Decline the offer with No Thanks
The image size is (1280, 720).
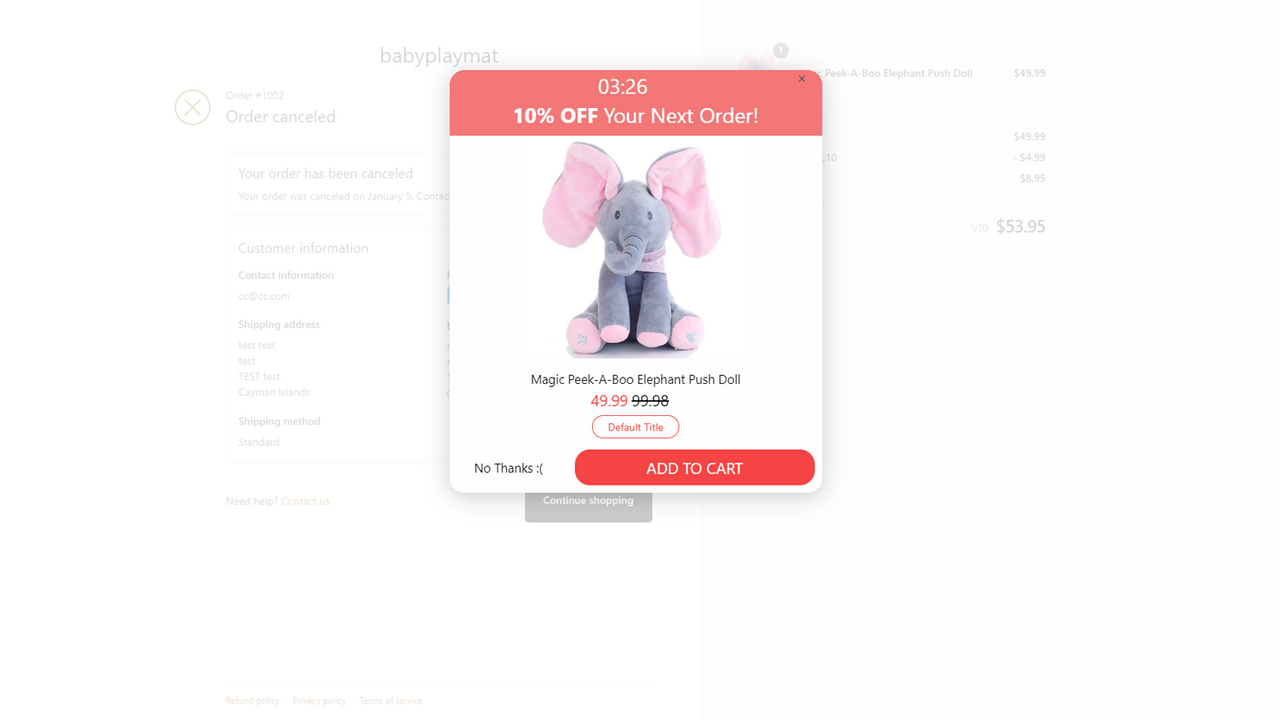tap(508, 468)
